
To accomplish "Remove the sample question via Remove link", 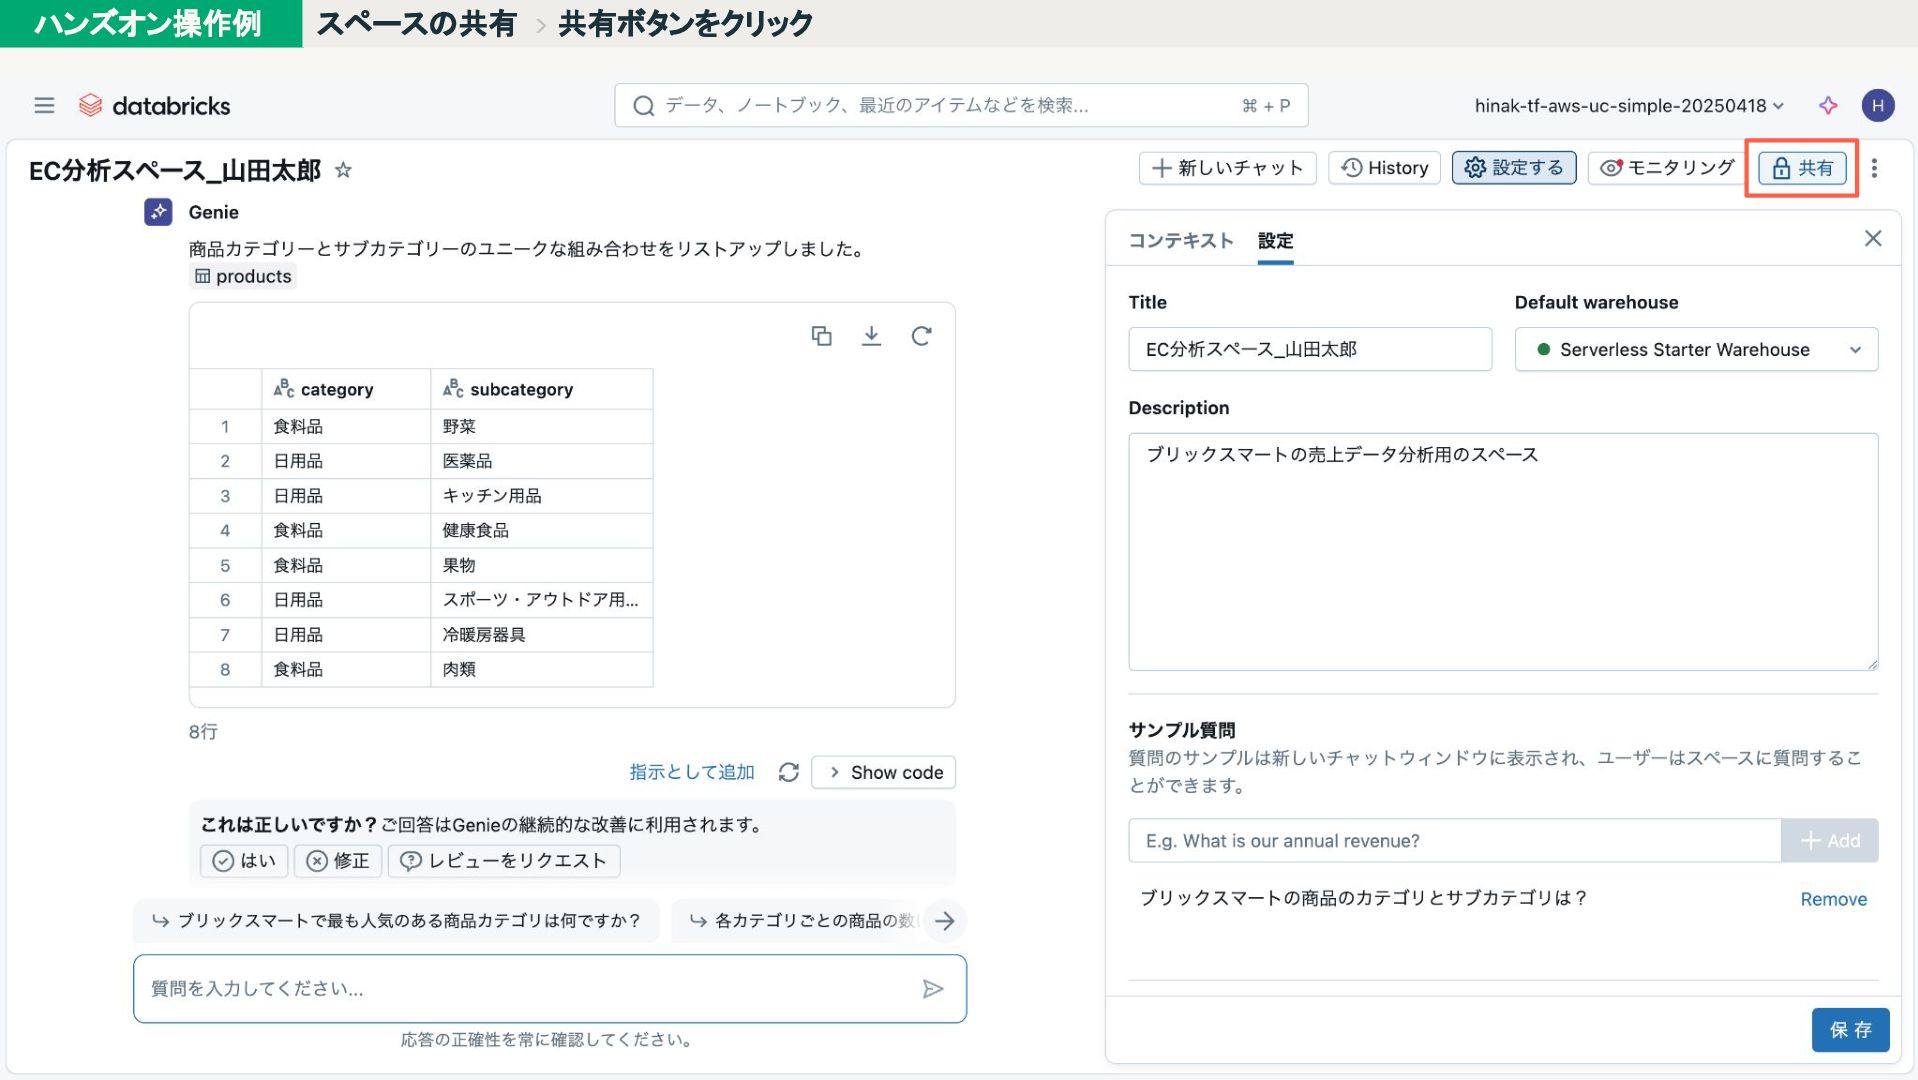I will (x=1833, y=899).
